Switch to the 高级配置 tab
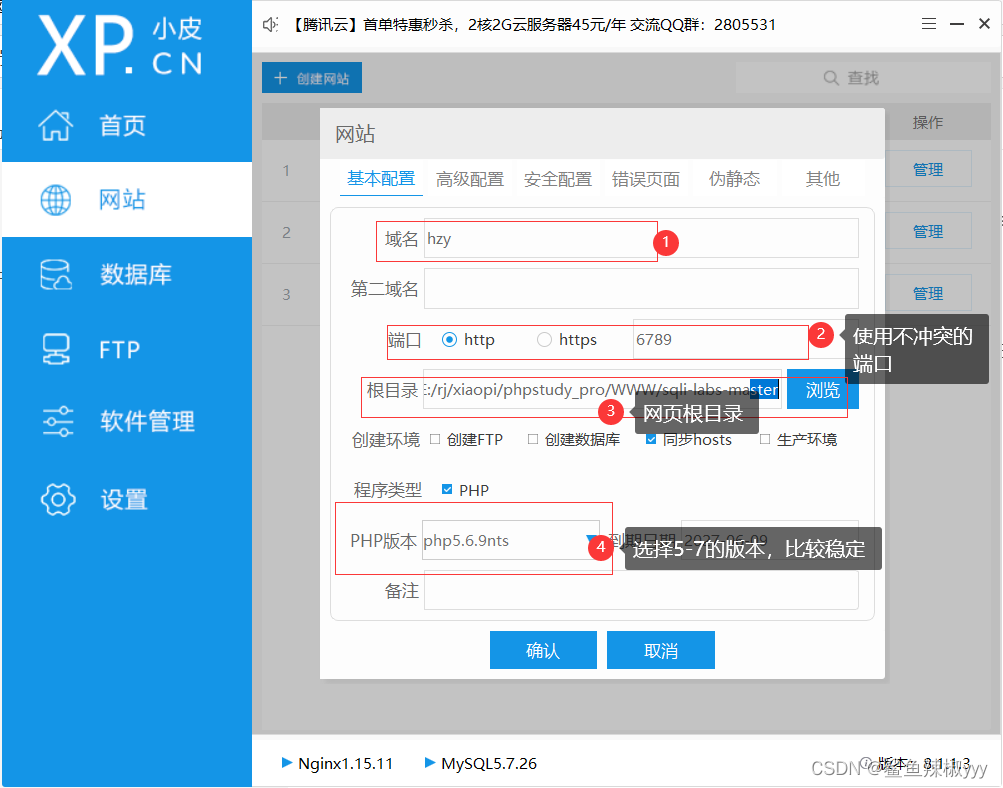The height and width of the screenshot is (788, 1003). (x=469, y=178)
